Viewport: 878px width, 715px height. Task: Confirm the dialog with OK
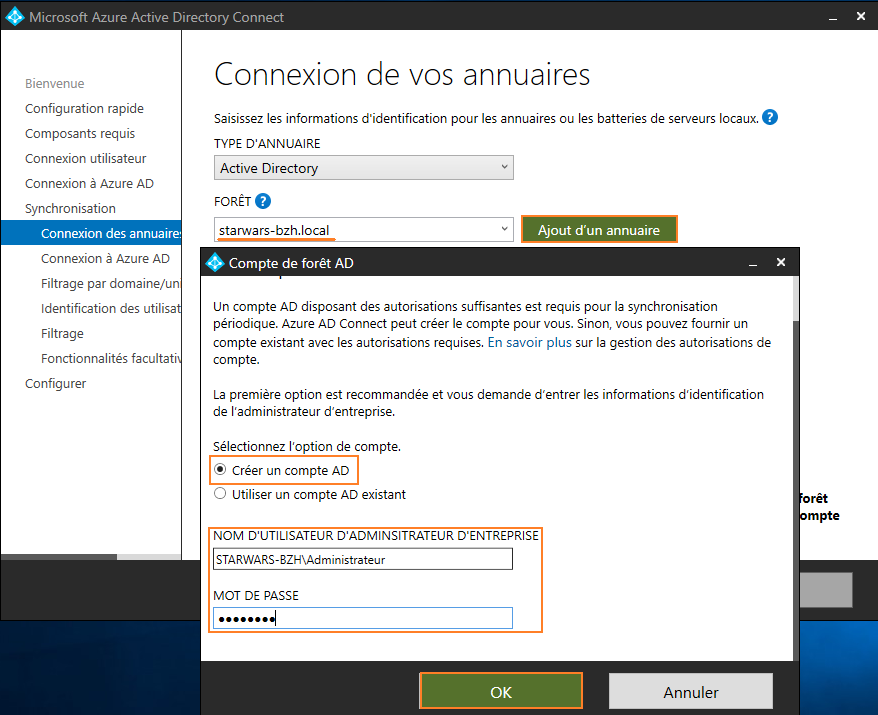coord(501,692)
